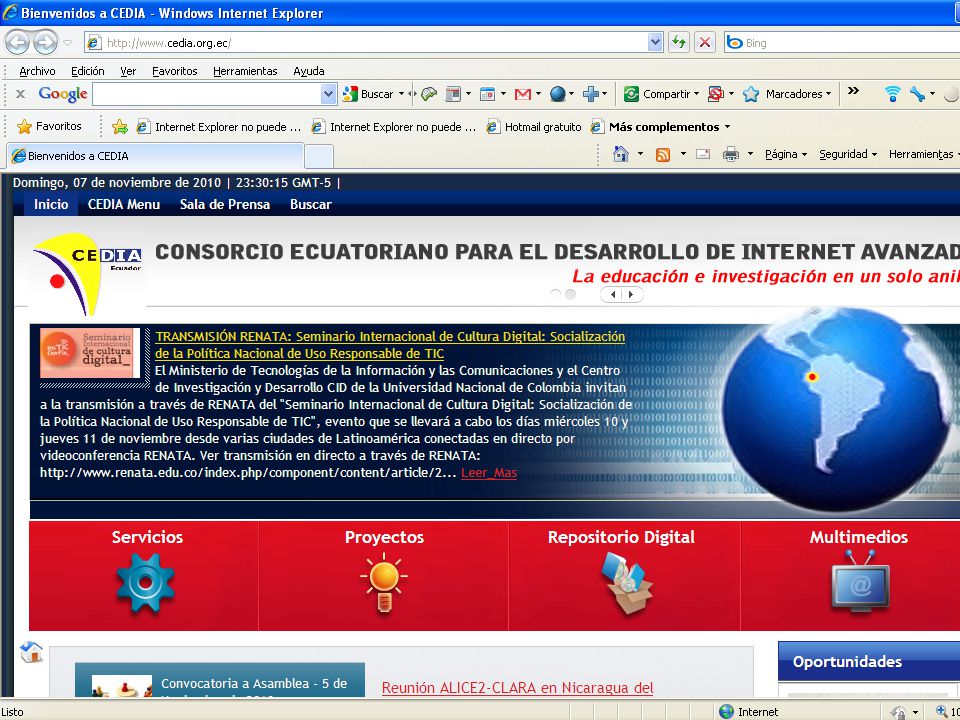Open a new blank tab
960x720 pixels.
pos(318,156)
